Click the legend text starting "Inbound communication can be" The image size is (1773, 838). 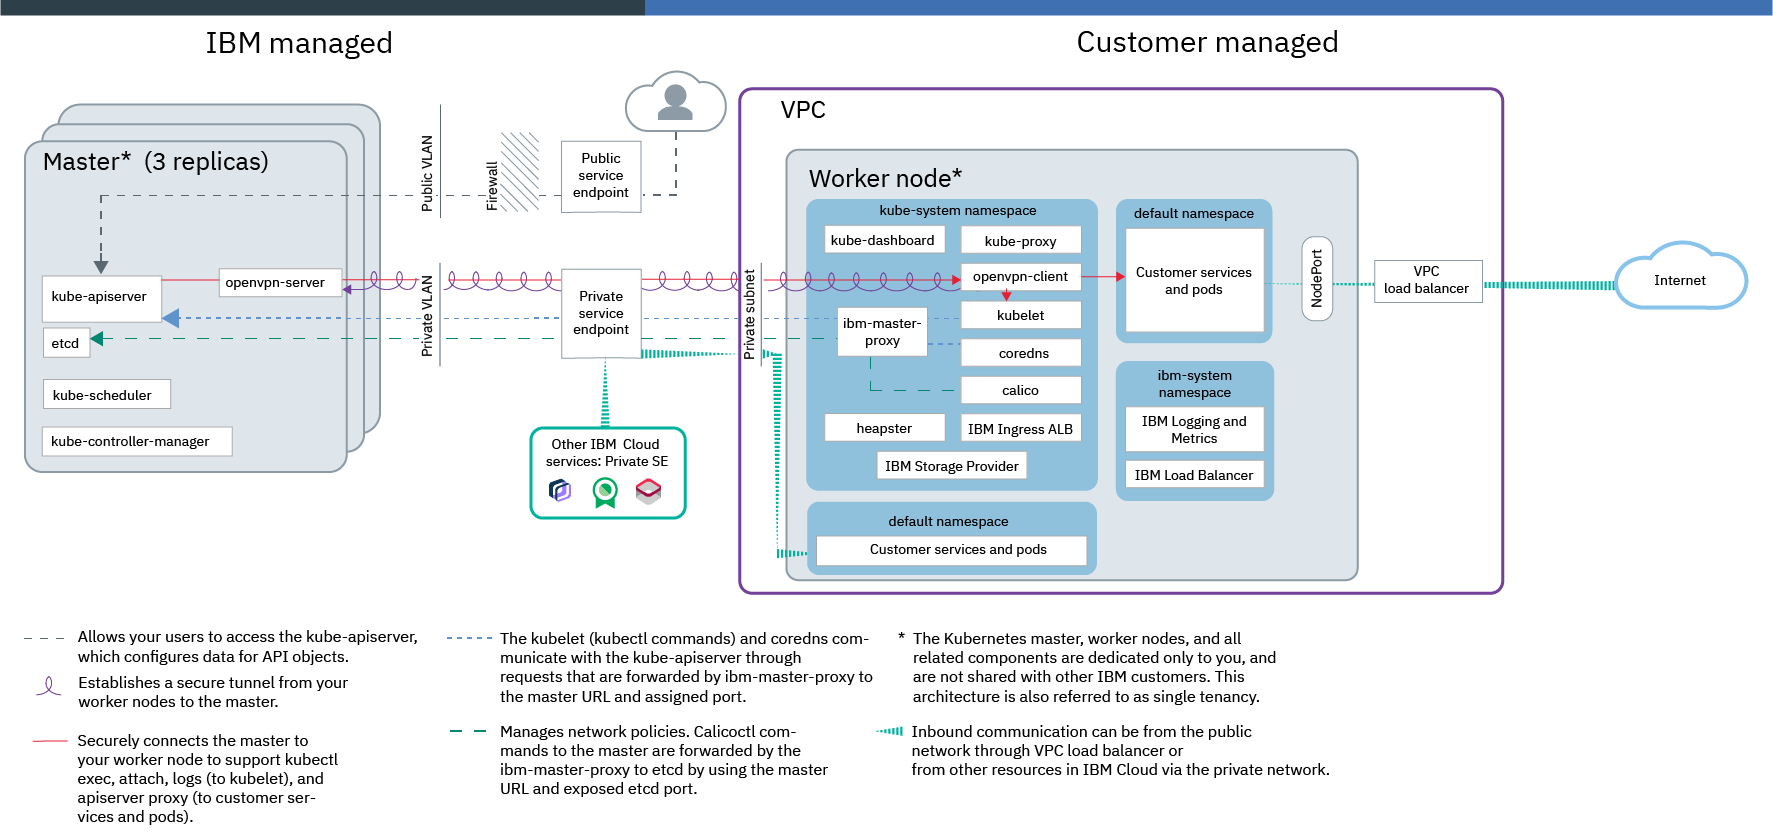[x=1120, y=750]
